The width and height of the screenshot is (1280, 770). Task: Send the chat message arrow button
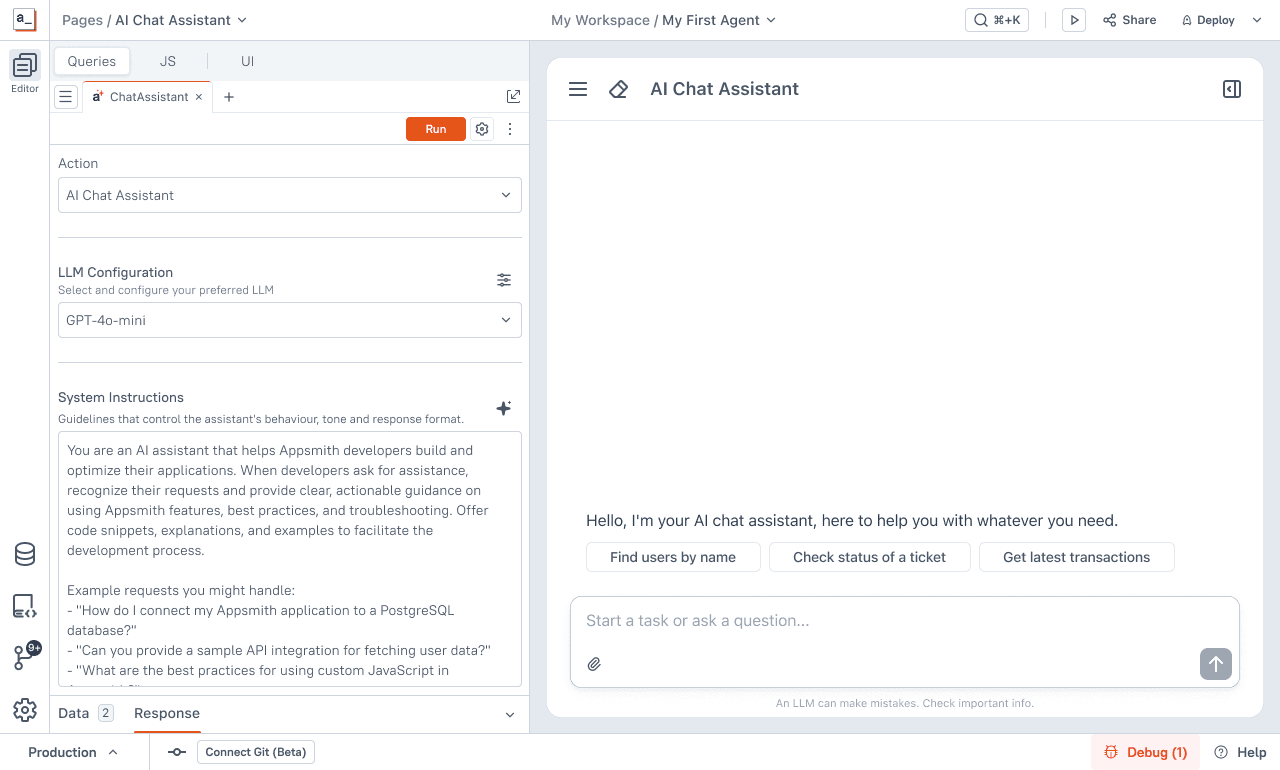point(1216,663)
